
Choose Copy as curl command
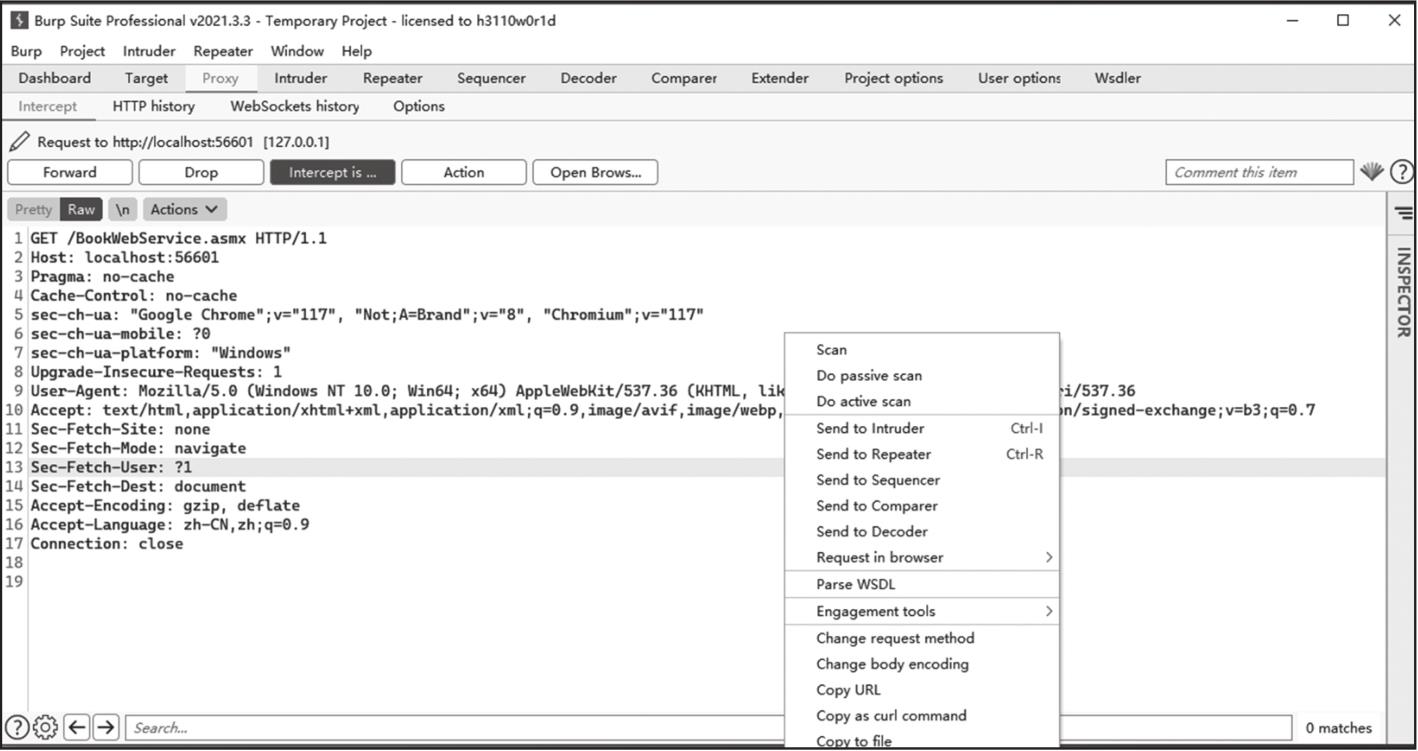(921, 716)
